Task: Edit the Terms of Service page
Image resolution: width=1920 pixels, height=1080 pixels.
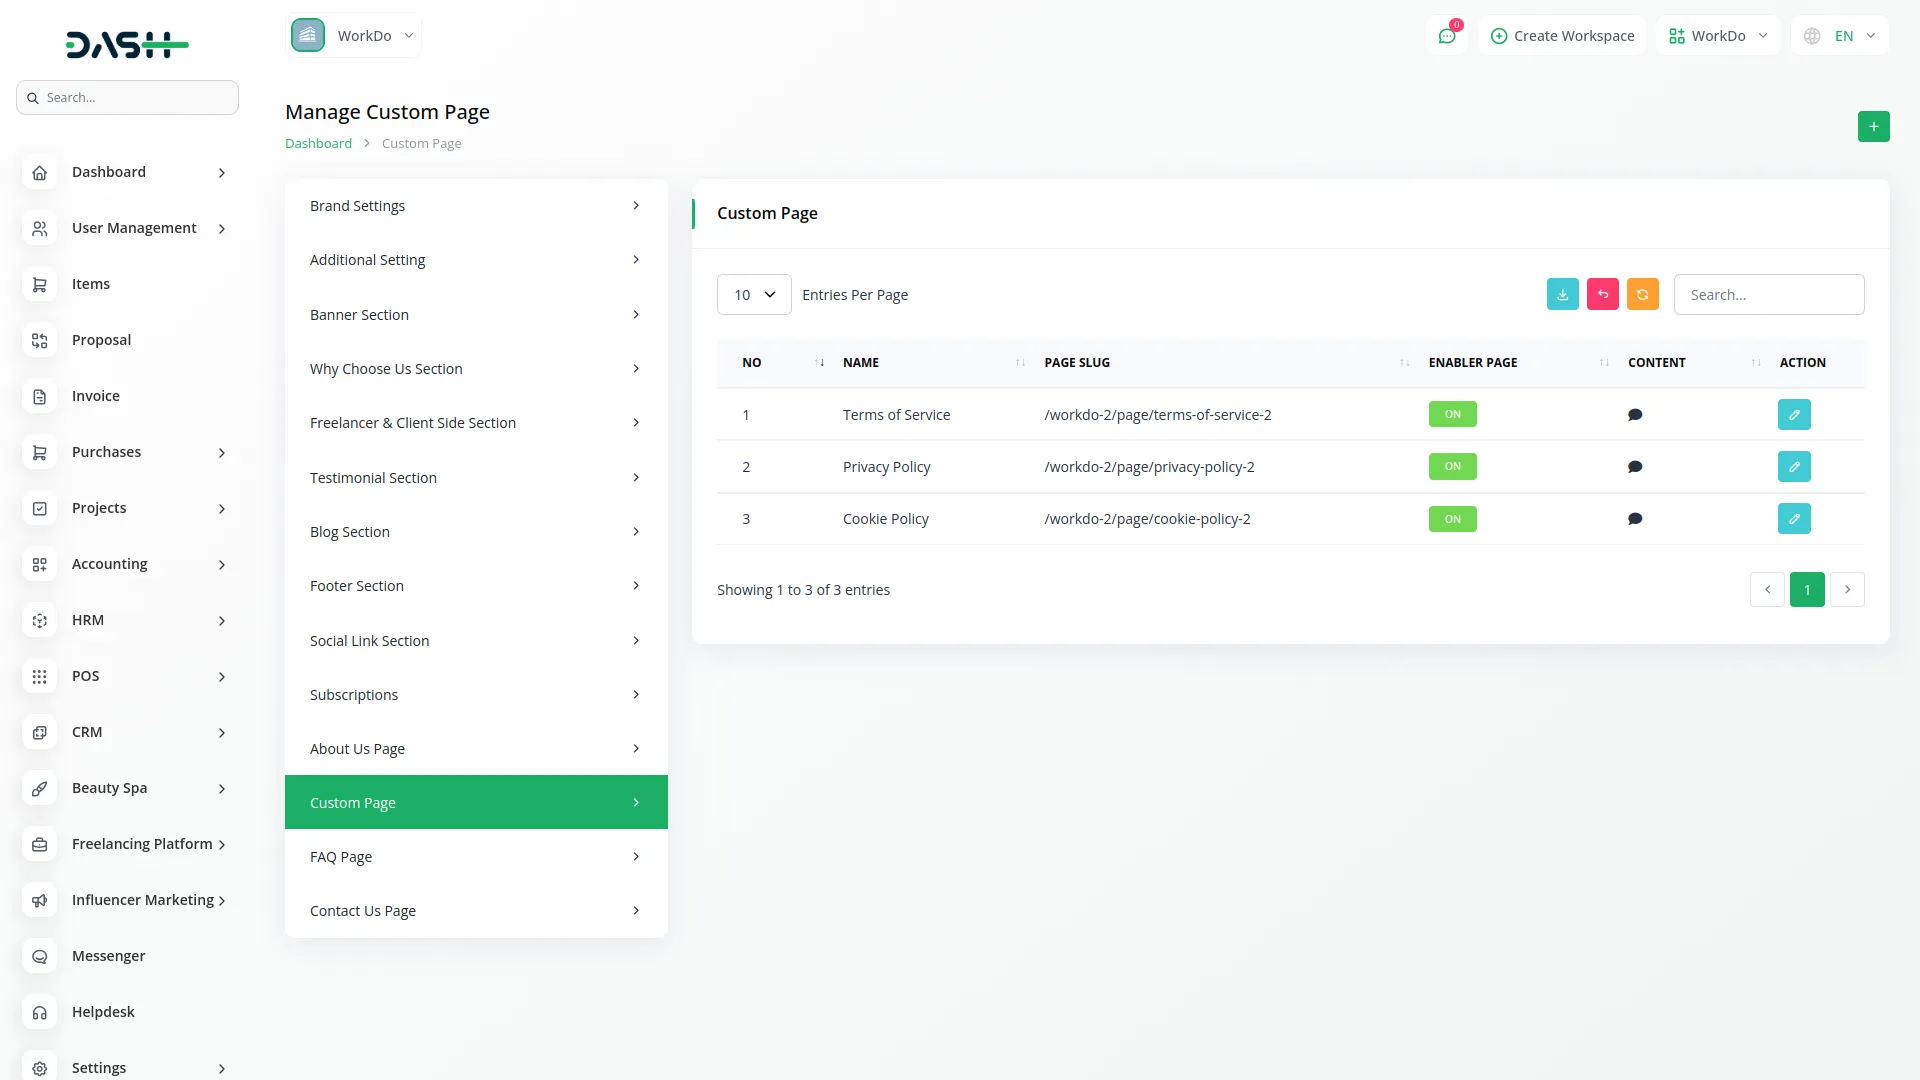Action: 1793,414
